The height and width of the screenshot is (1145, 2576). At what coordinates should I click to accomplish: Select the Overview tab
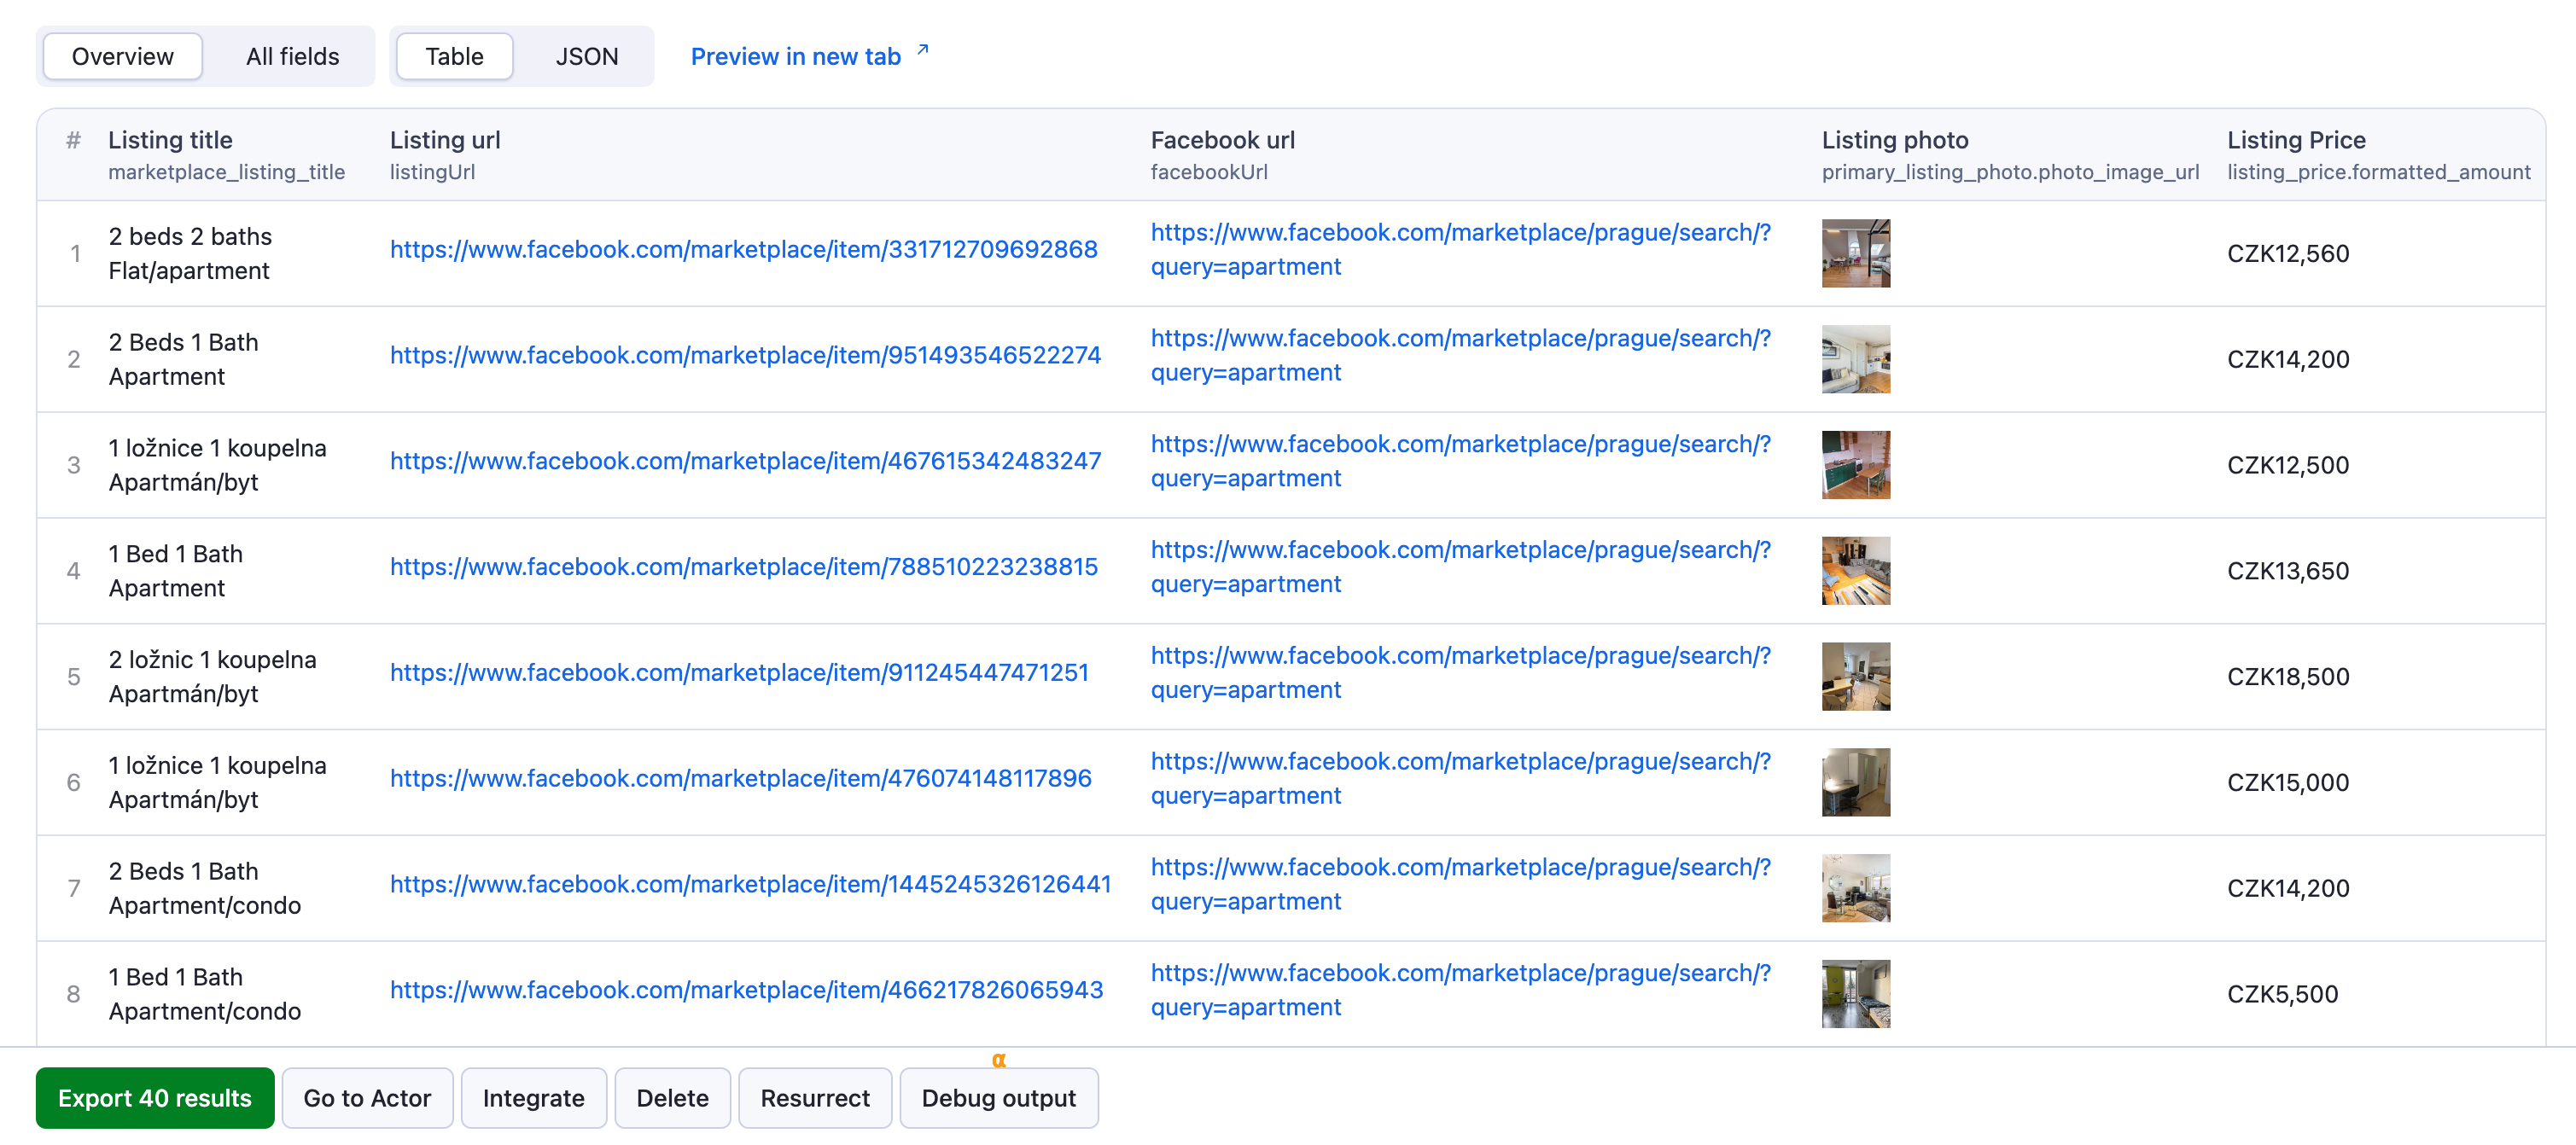point(121,56)
